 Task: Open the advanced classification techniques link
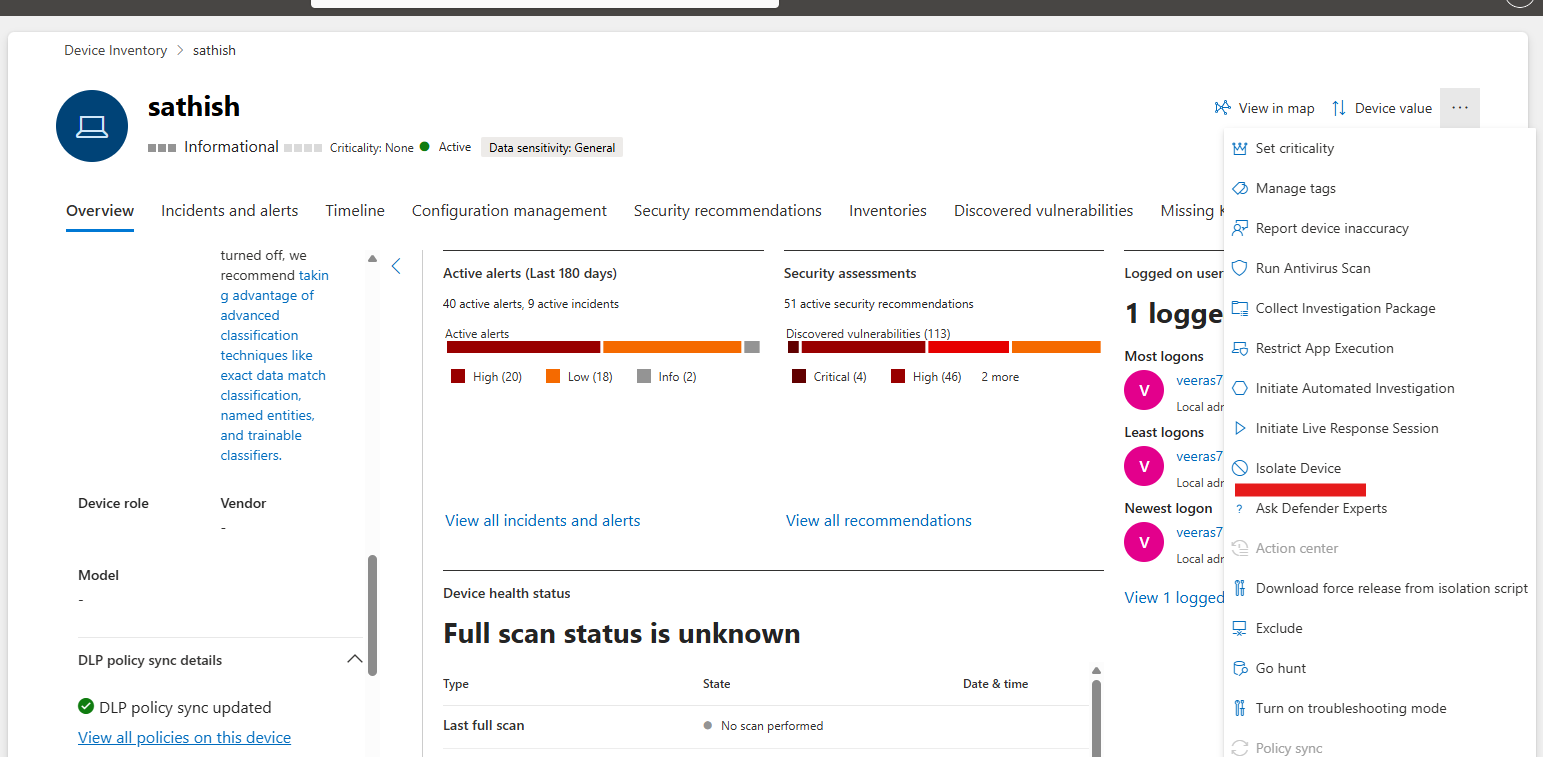(x=274, y=365)
